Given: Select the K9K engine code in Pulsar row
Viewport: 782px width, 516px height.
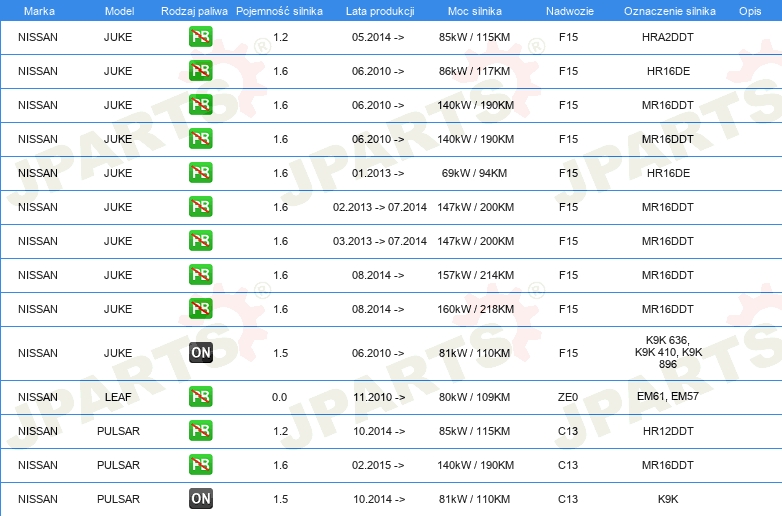Looking at the screenshot, I should 668,499.
